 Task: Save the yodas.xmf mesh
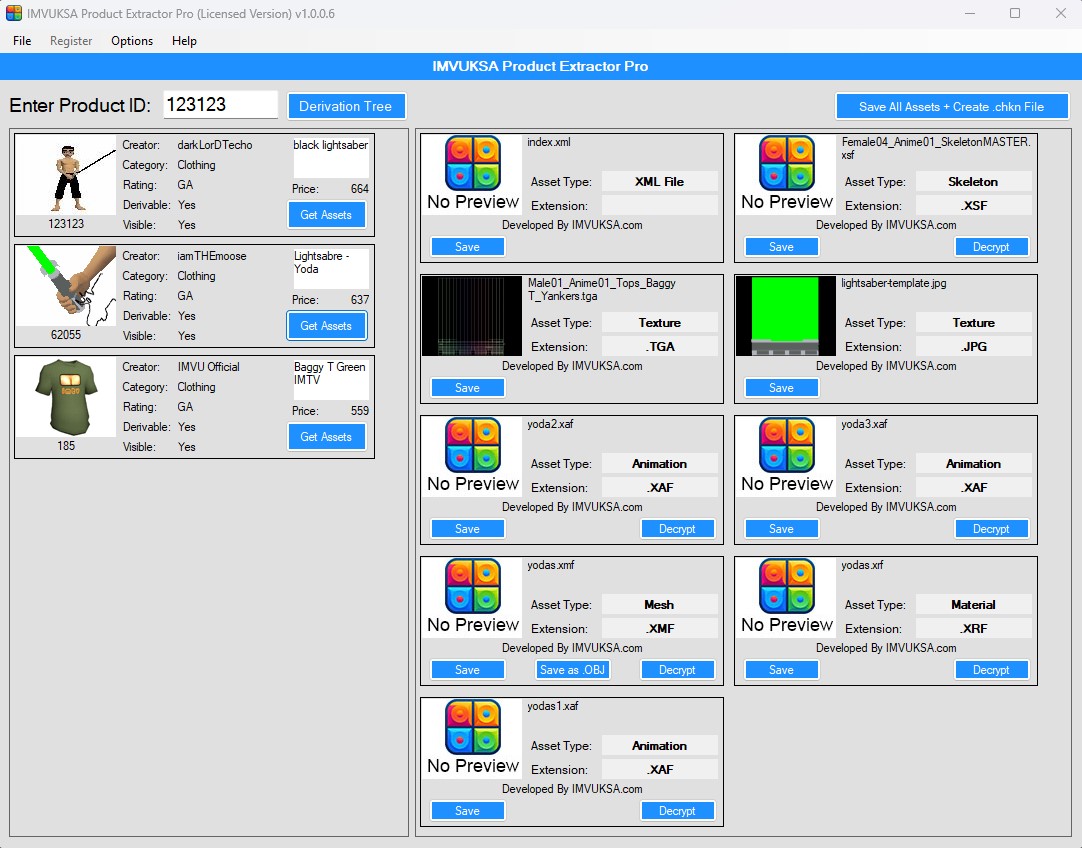tap(467, 670)
